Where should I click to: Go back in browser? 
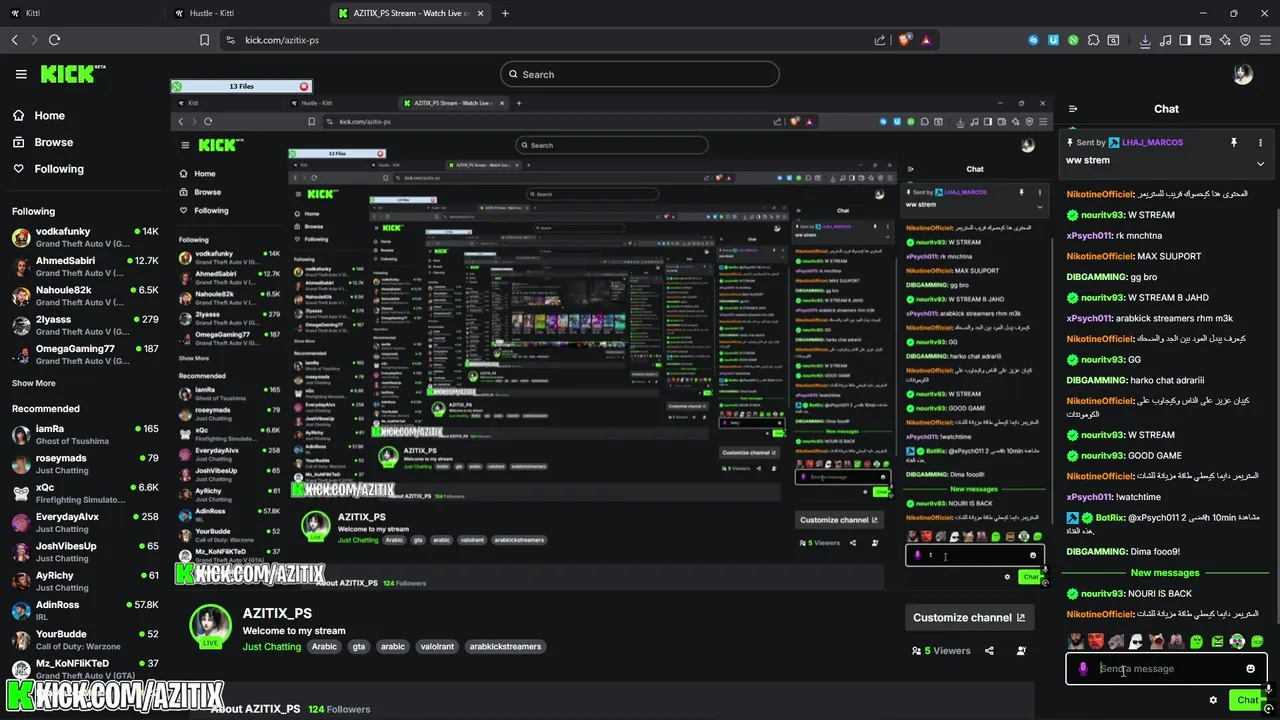pyautogui.click(x=14, y=40)
